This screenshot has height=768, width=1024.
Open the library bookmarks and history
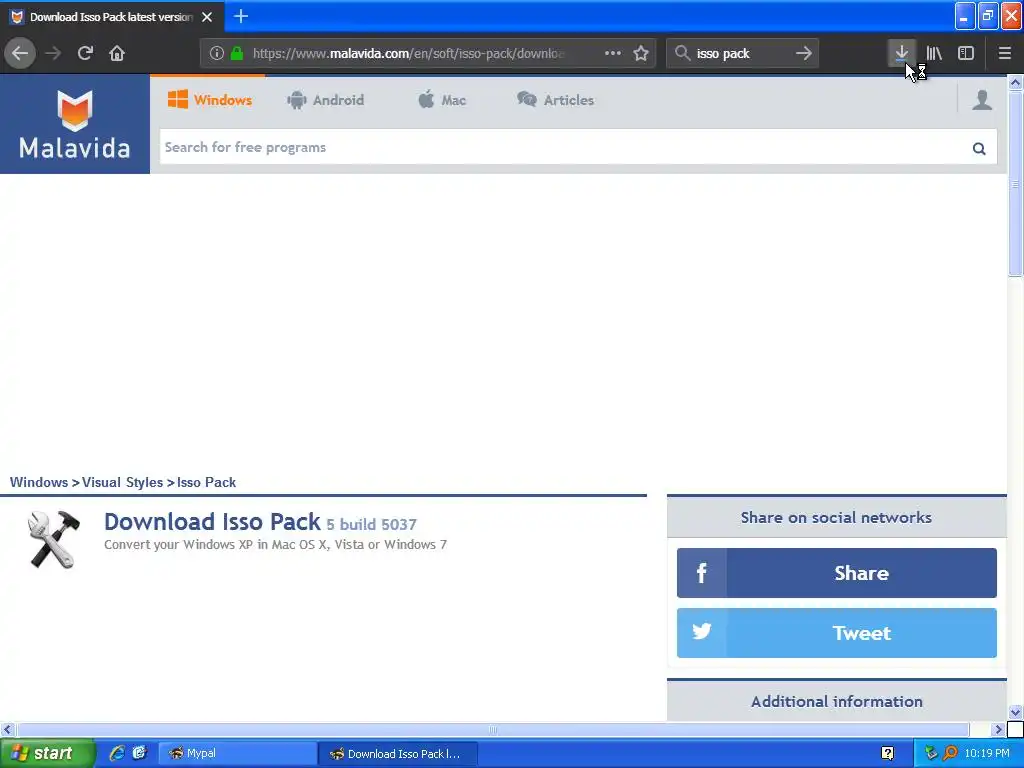click(934, 53)
